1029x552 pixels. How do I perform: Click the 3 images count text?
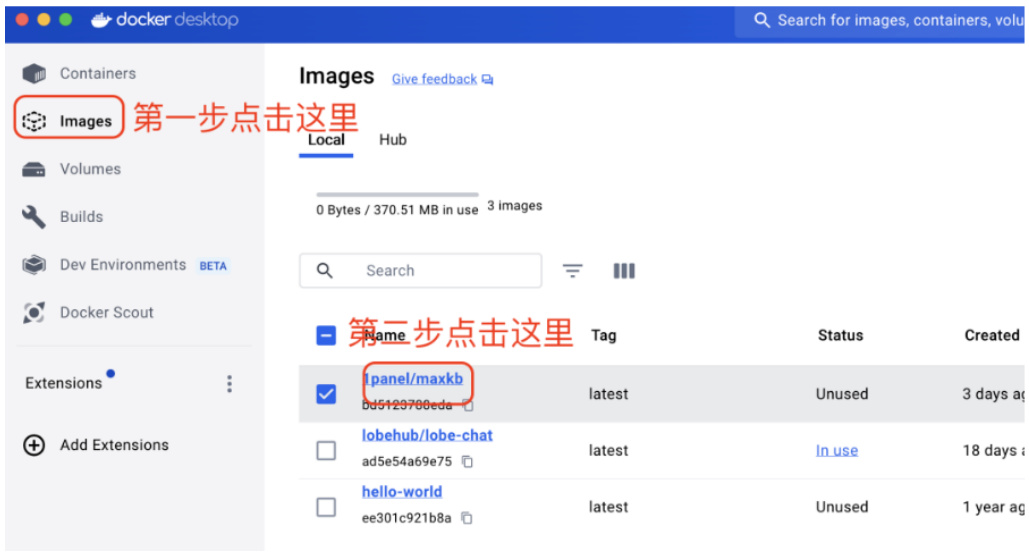point(514,206)
